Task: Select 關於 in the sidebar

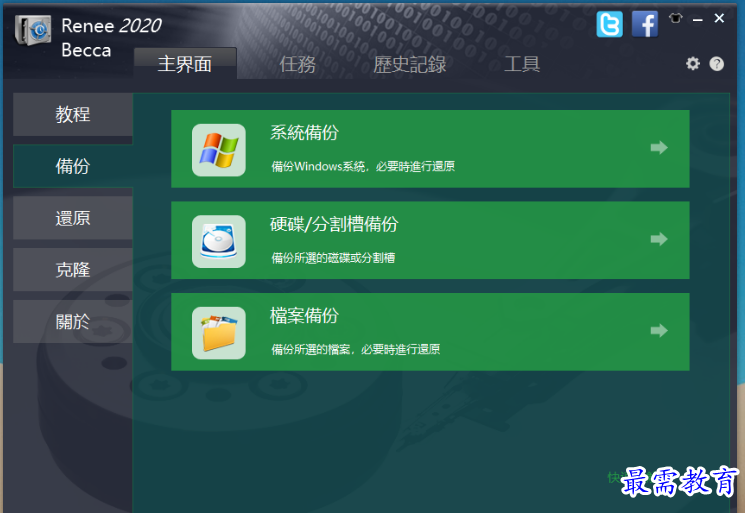Action: (73, 322)
